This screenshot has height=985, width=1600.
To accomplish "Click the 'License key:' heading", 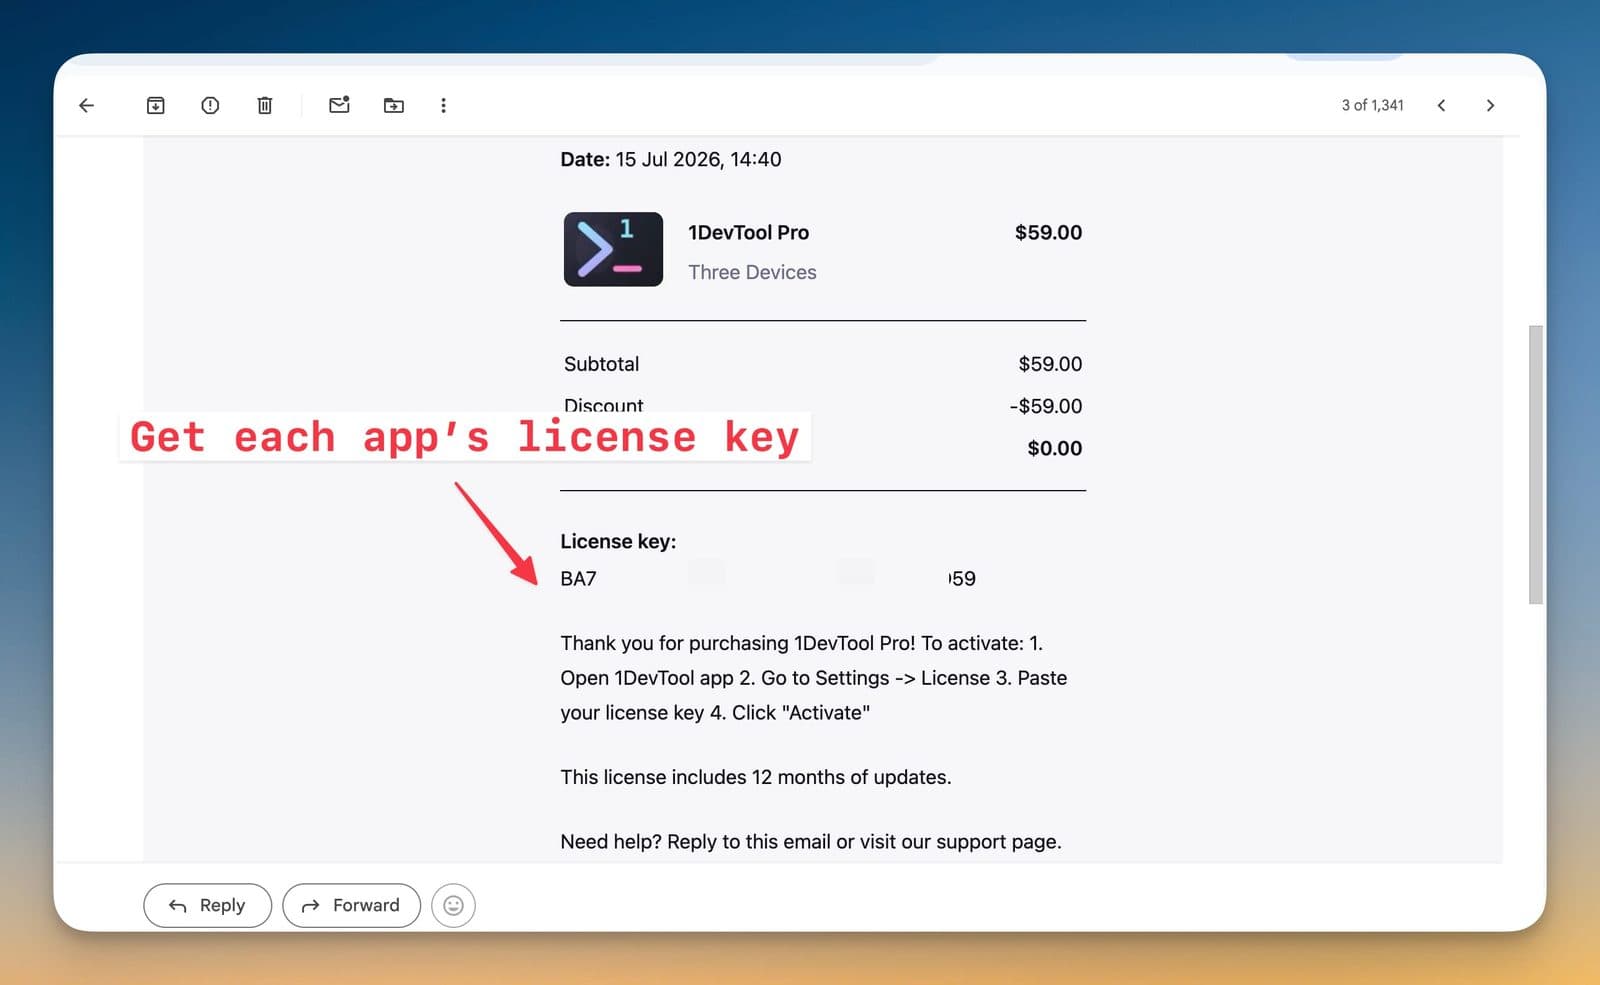I will pyautogui.click(x=618, y=541).
